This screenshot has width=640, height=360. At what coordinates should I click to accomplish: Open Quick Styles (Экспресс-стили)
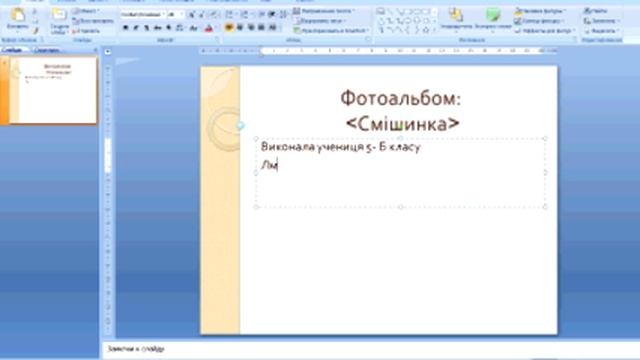[x=493, y=20]
